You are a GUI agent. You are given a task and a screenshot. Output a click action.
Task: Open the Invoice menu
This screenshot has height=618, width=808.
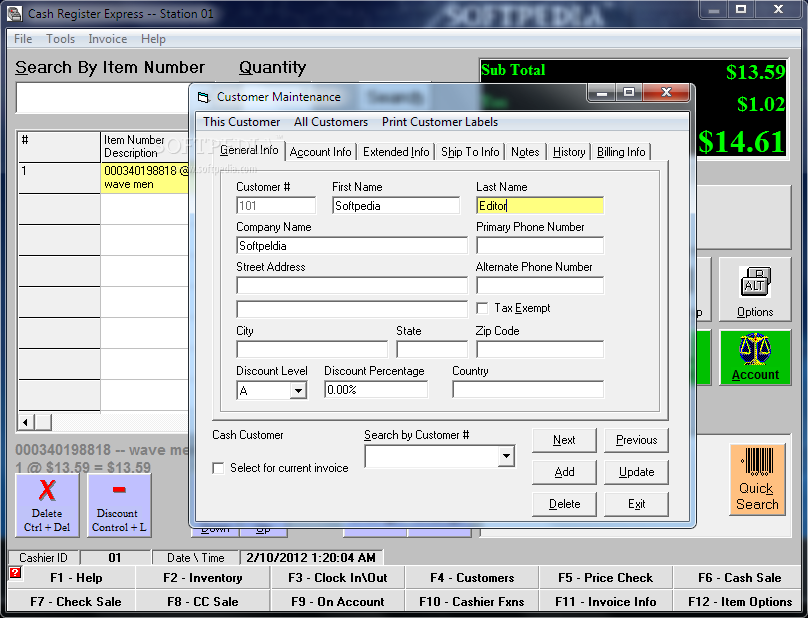point(108,39)
